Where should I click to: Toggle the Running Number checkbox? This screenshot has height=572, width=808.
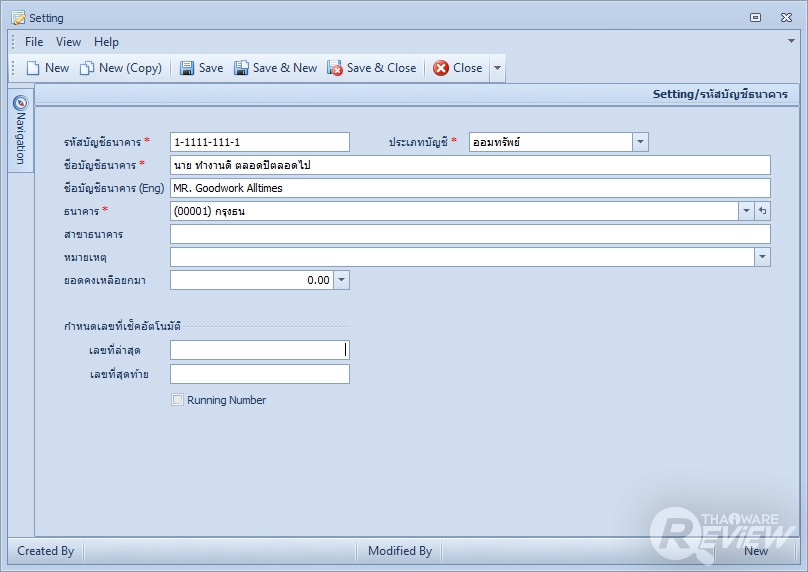[177, 400]
